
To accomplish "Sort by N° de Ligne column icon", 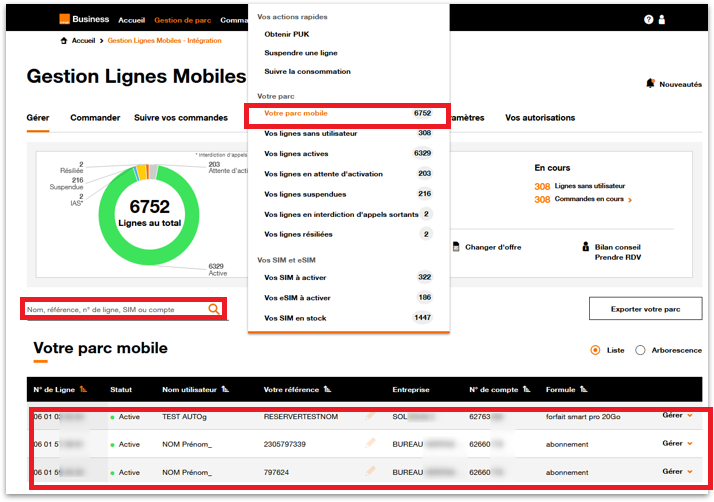I will coord(84,389).
